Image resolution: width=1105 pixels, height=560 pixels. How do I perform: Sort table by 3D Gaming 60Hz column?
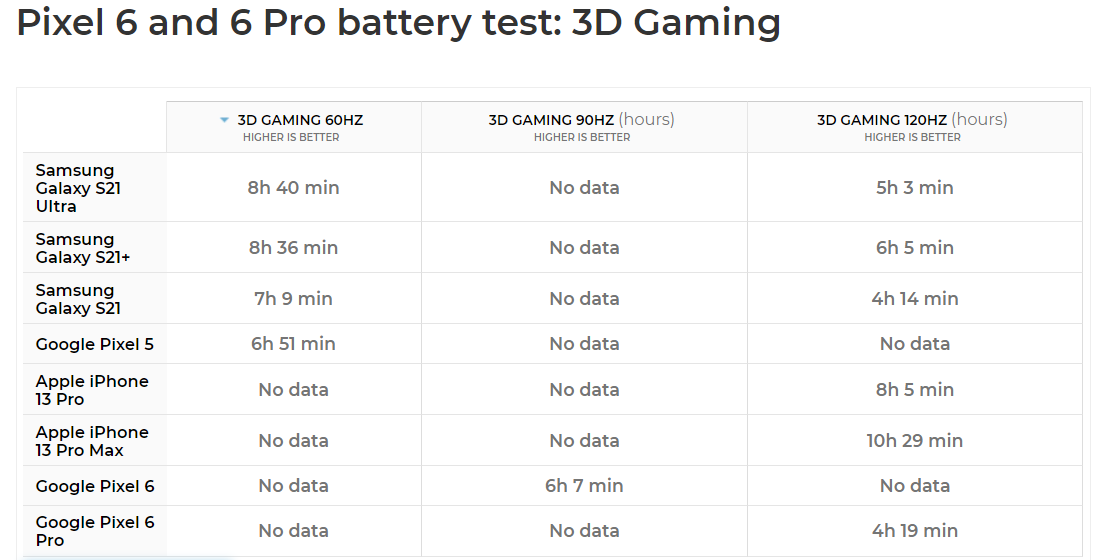[300, 120]
